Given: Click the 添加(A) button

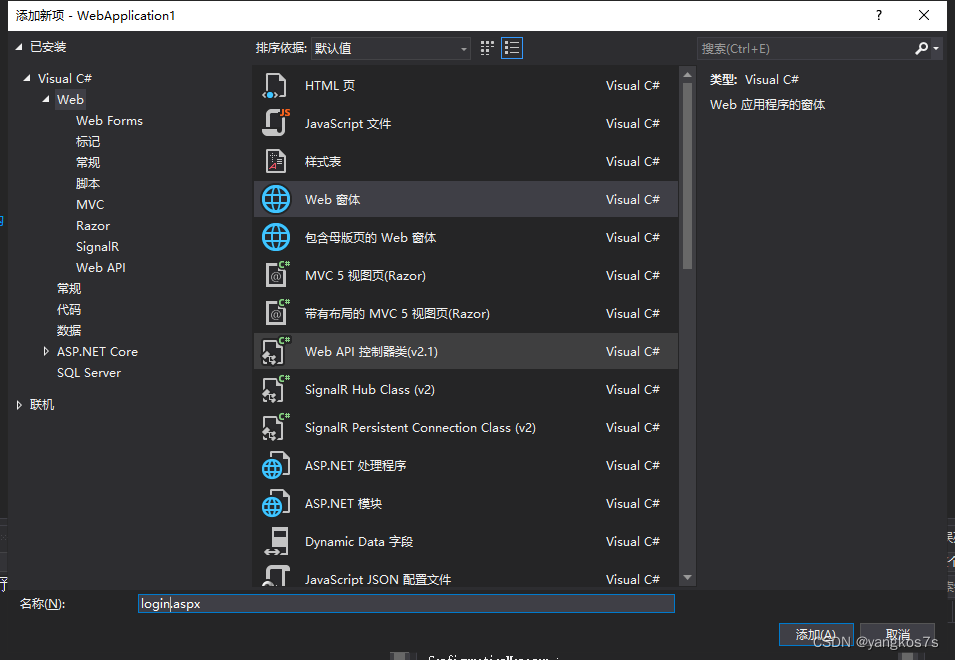Looking at the screenshot, I should point(815,634).
